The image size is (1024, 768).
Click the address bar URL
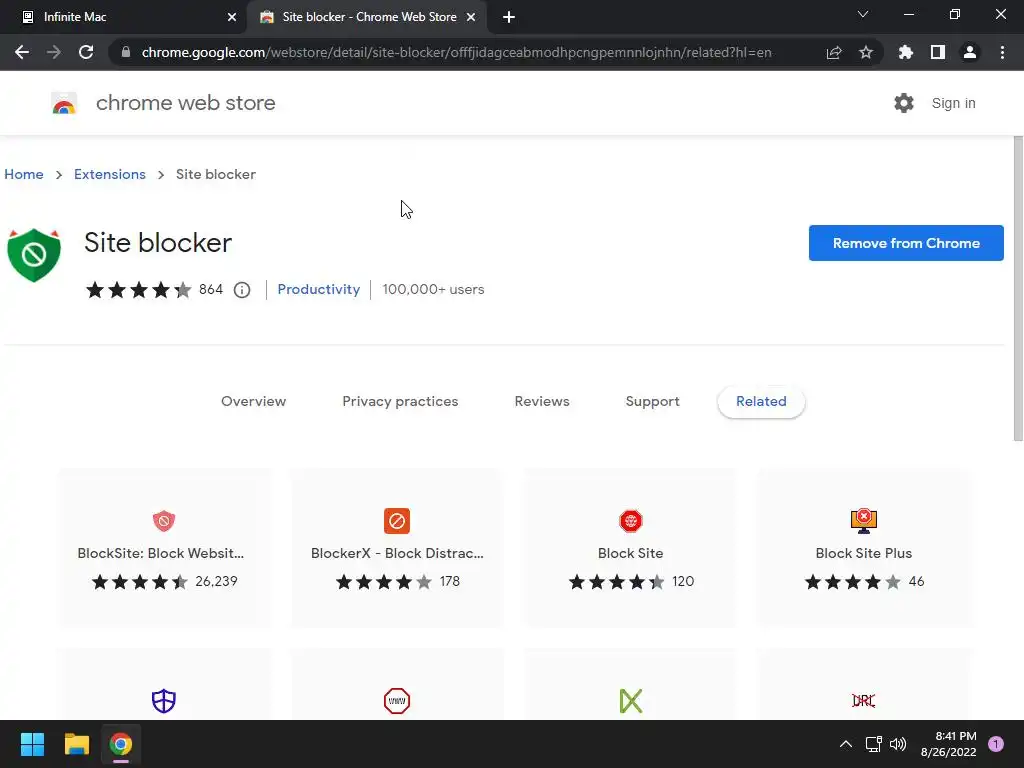[x=456, y=52]
